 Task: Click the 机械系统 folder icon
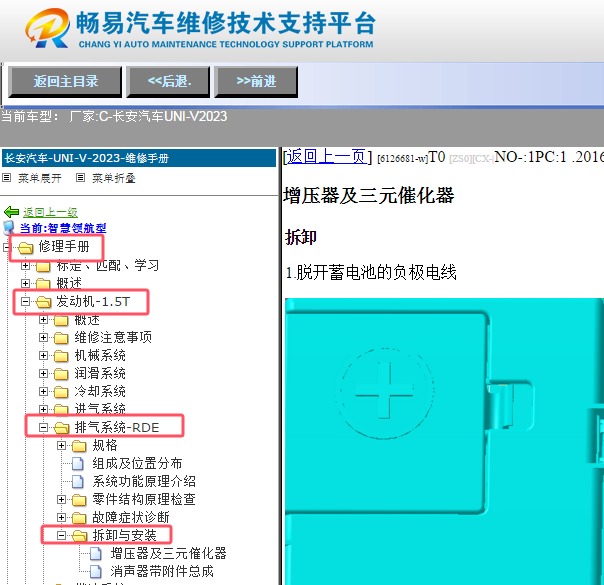61,355
